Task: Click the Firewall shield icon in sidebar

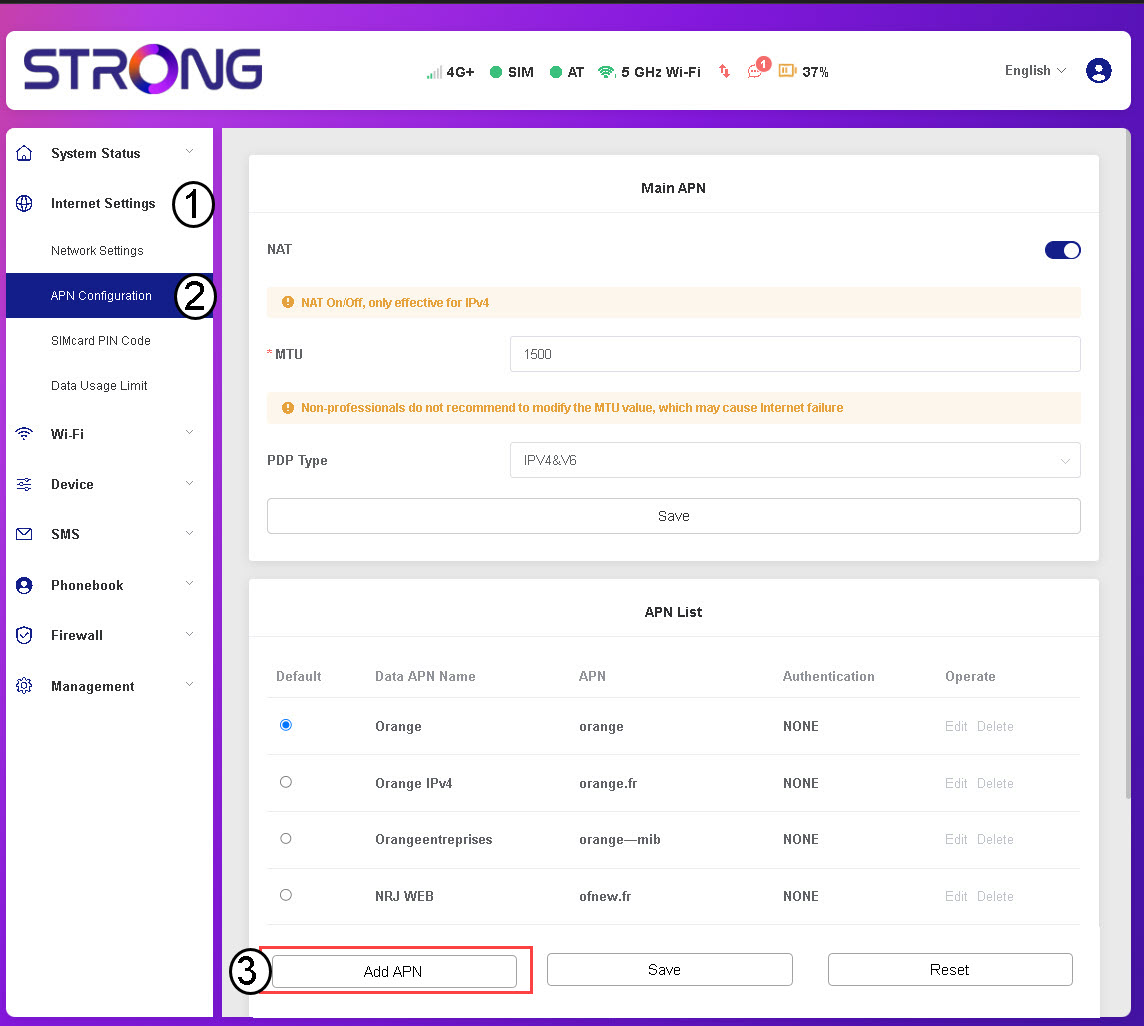Action: 25,635
